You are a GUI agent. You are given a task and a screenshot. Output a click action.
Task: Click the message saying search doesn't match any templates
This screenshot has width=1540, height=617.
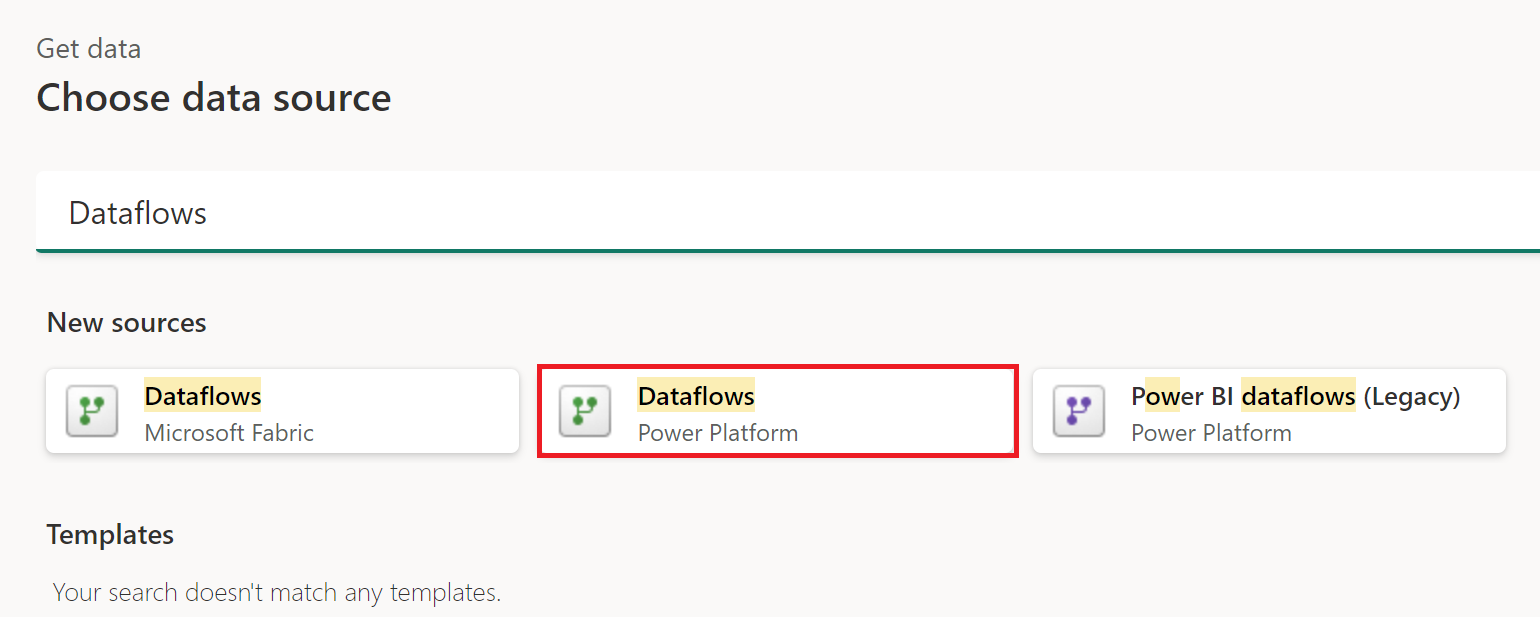[276, 591]
